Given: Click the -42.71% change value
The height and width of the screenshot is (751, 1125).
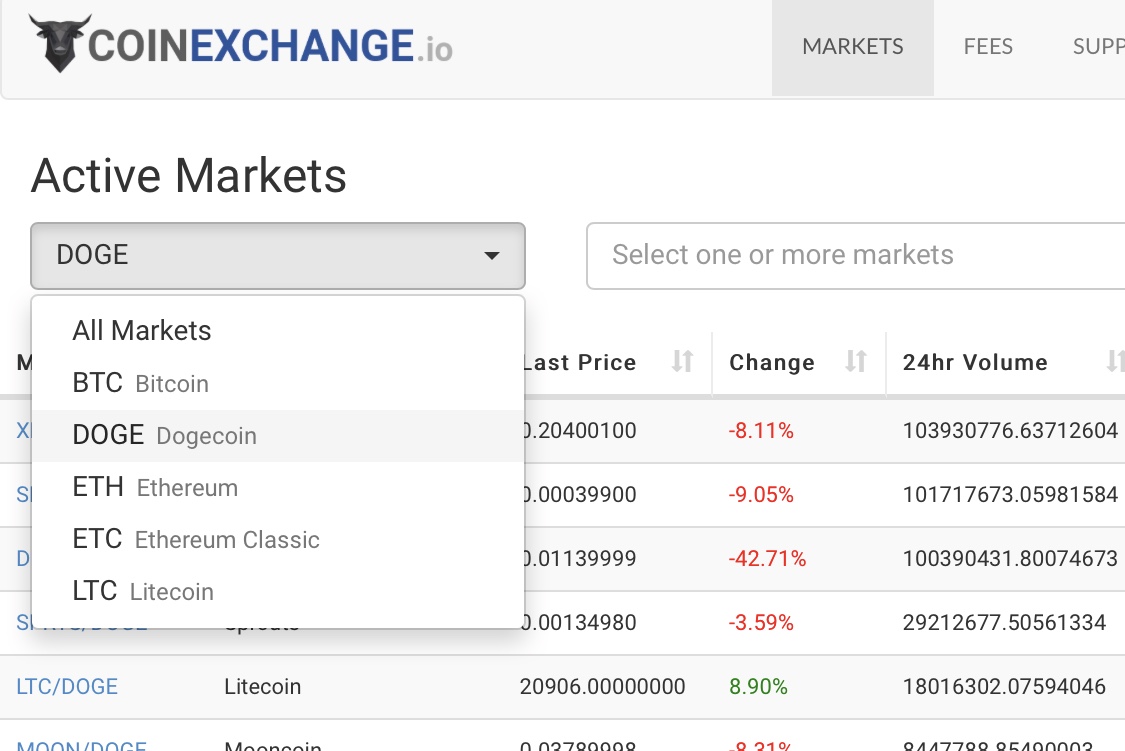Looking at the screenshot, I should [x=768, y=558].
